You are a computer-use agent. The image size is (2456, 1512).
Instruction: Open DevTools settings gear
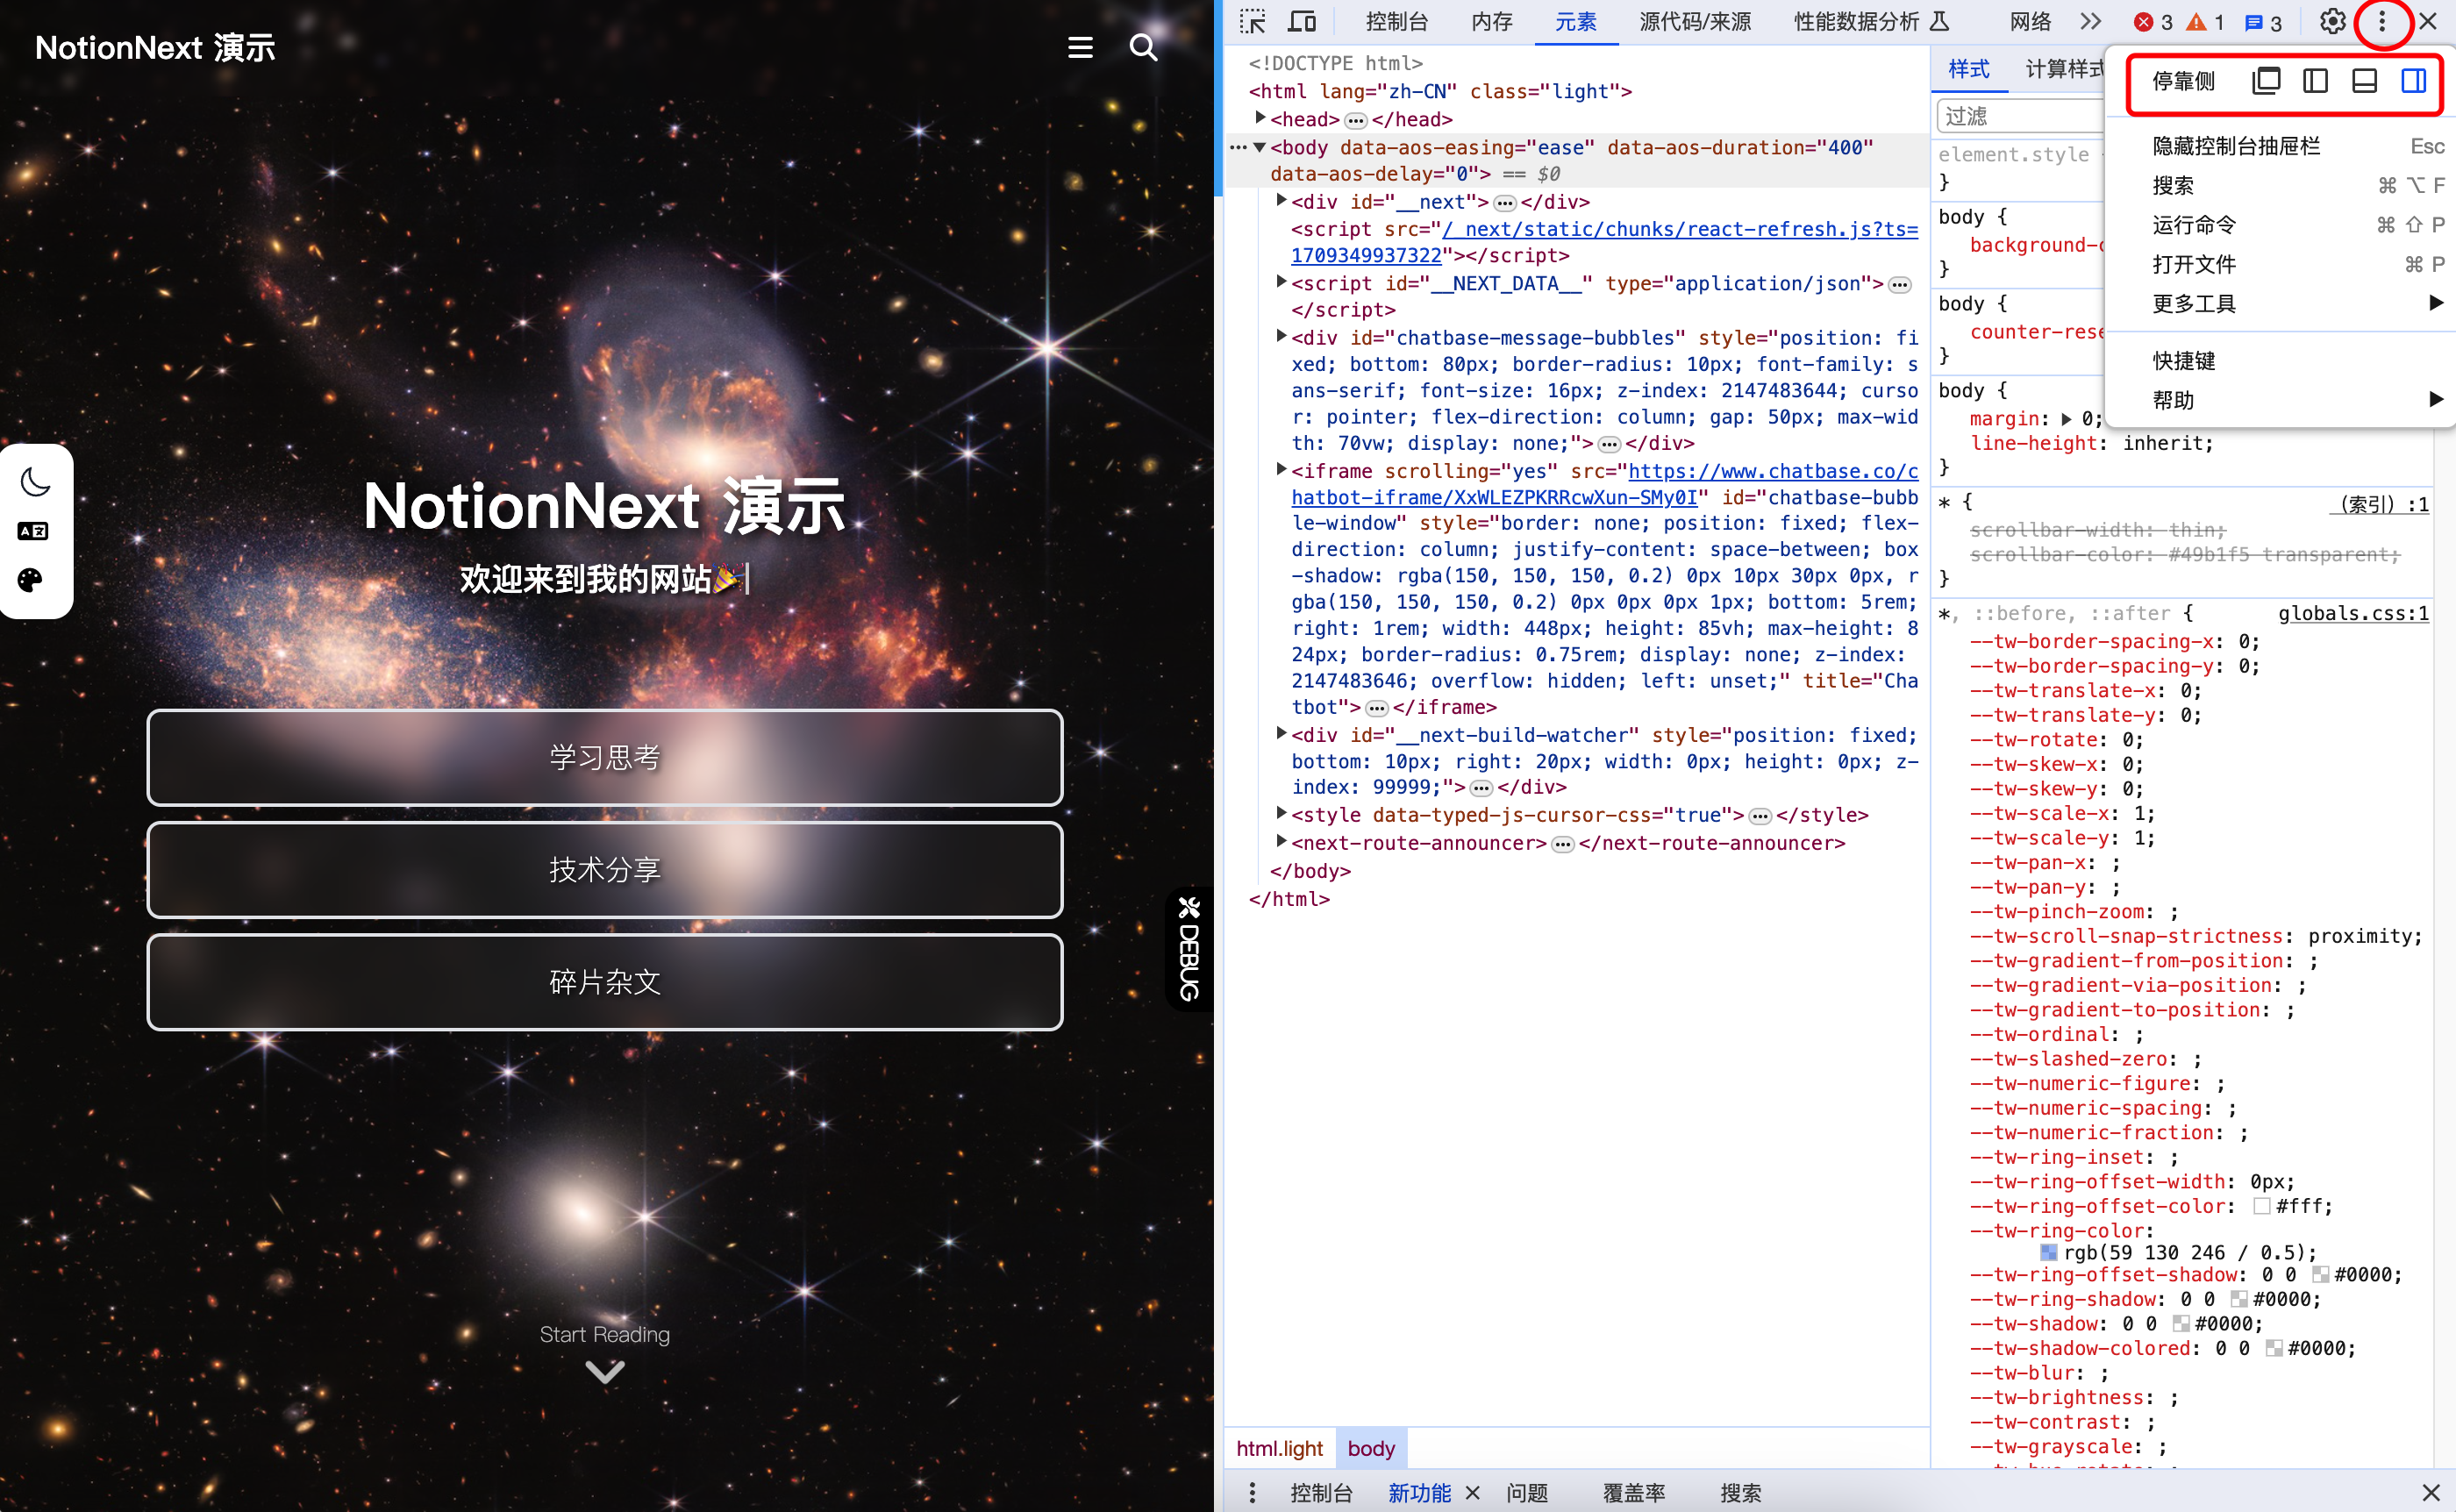pos(2333,22)
